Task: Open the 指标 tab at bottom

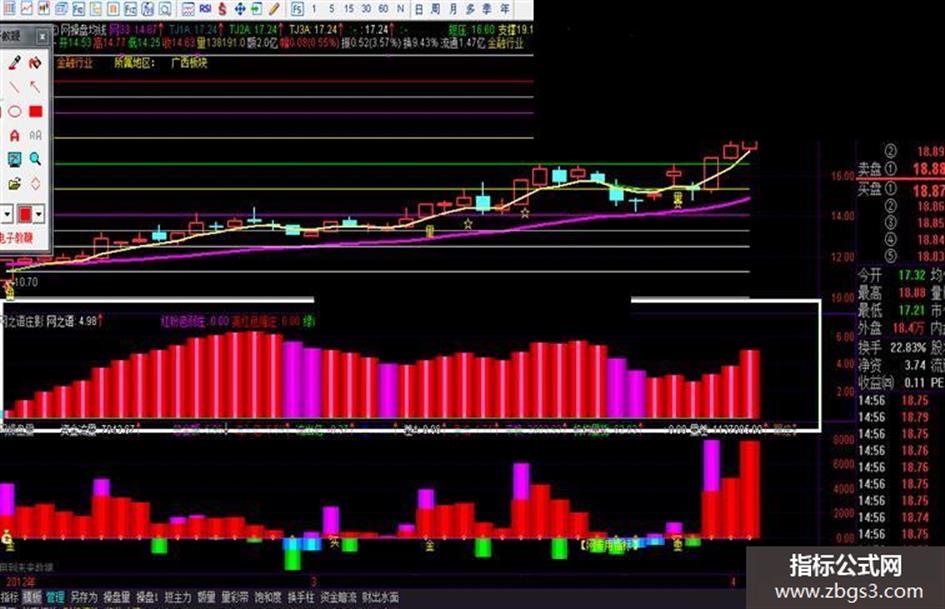Action: click(10, 598)
